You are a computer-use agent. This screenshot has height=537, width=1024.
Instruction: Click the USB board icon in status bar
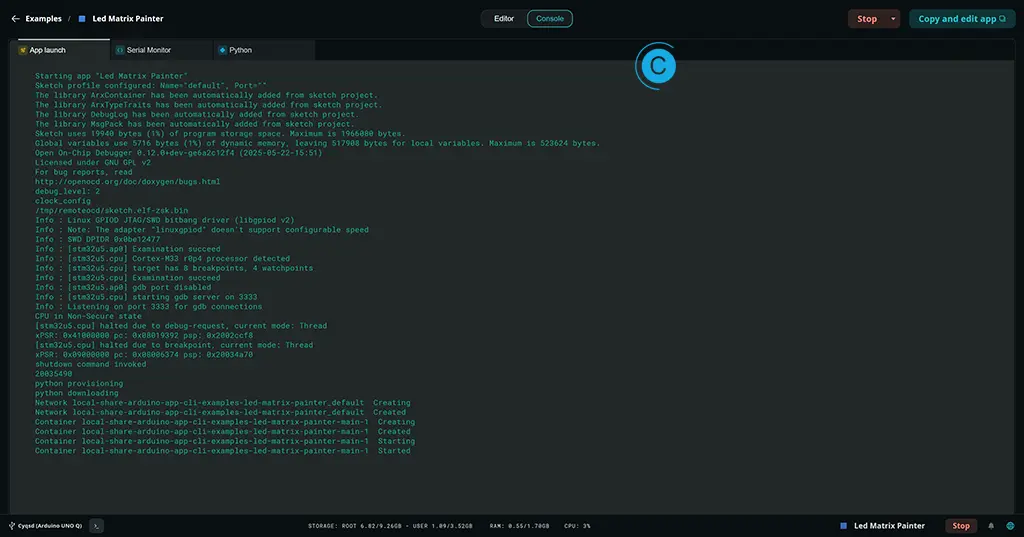point(12,526)
